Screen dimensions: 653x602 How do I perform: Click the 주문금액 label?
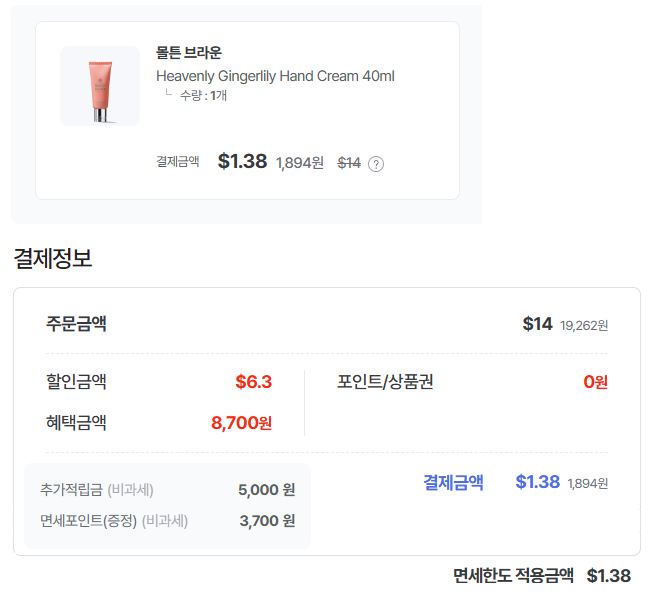[76, 323]
